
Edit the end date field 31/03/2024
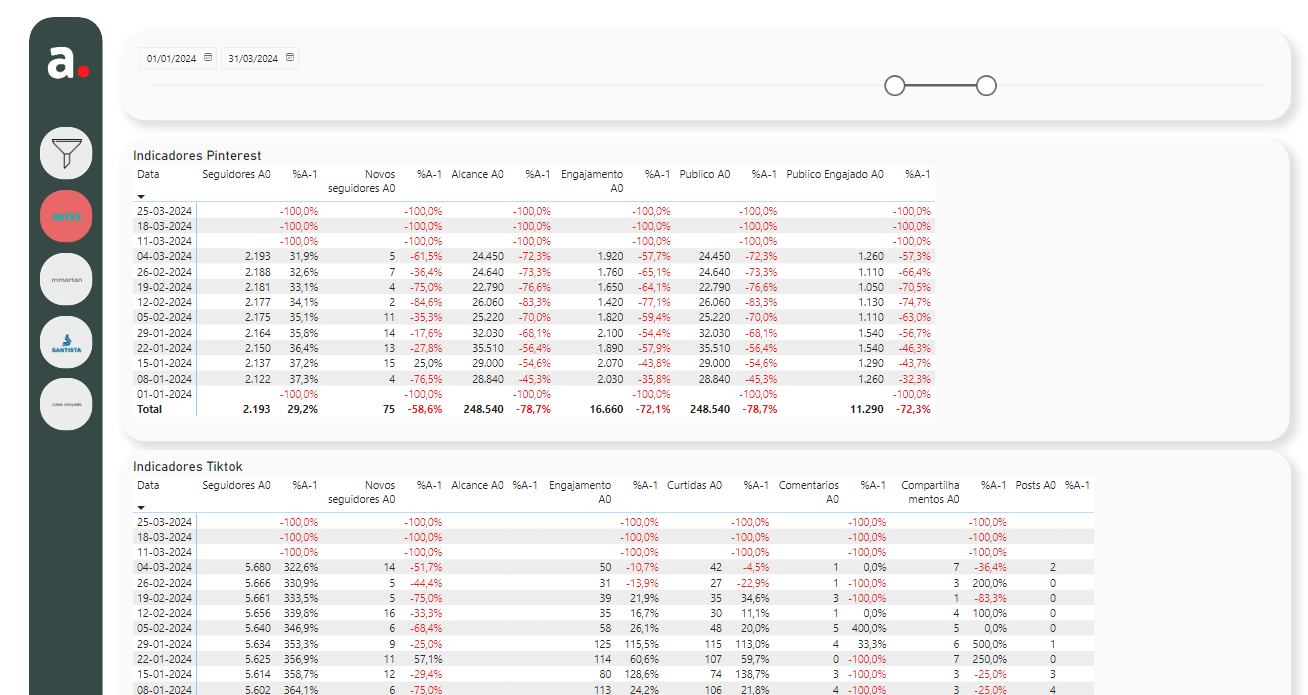253,59
